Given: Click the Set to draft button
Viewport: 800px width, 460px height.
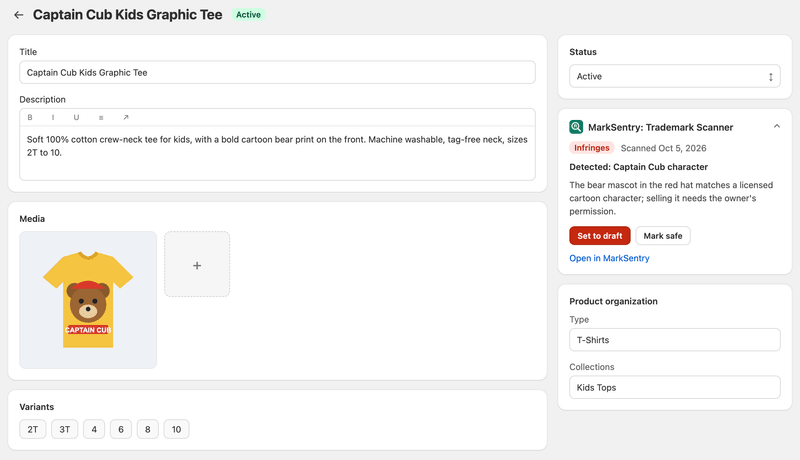Looking at the screenshot, I should (599, 236).
